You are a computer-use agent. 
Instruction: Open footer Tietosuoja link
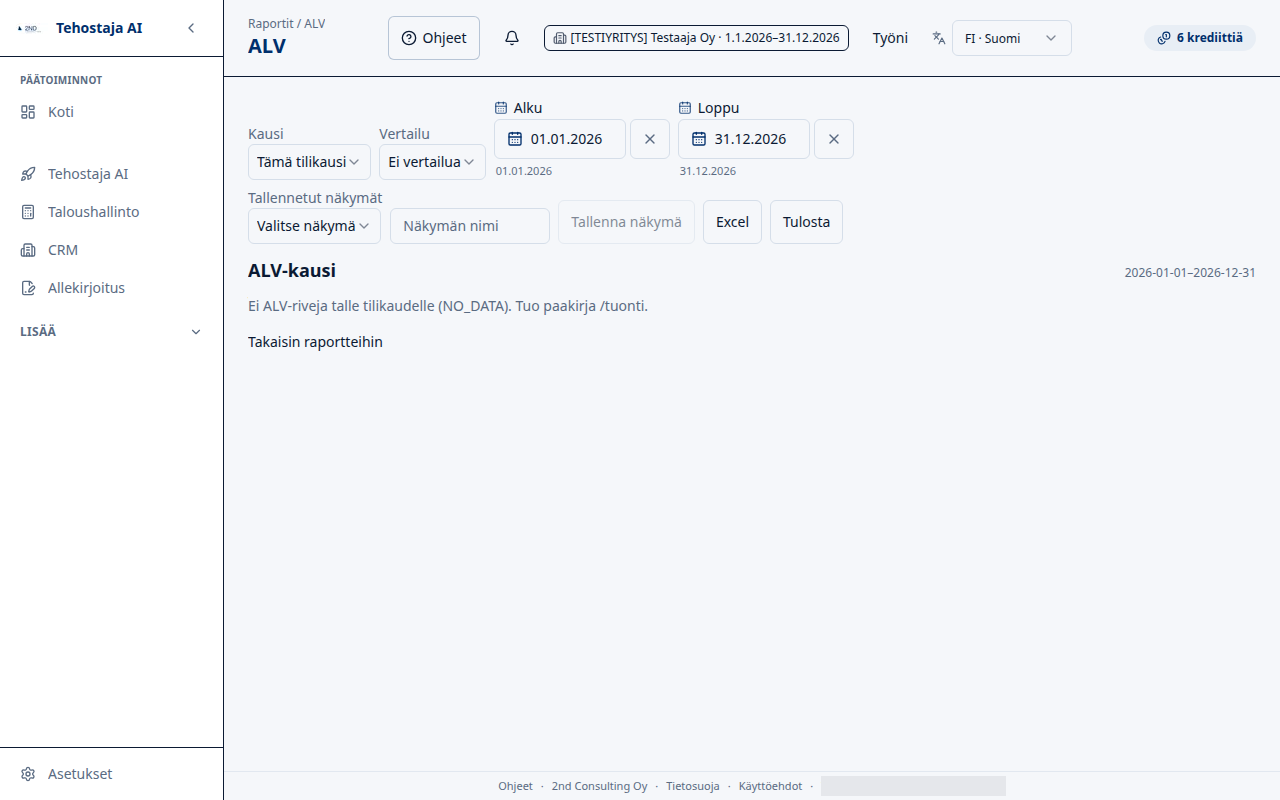(x=693, y=786)
